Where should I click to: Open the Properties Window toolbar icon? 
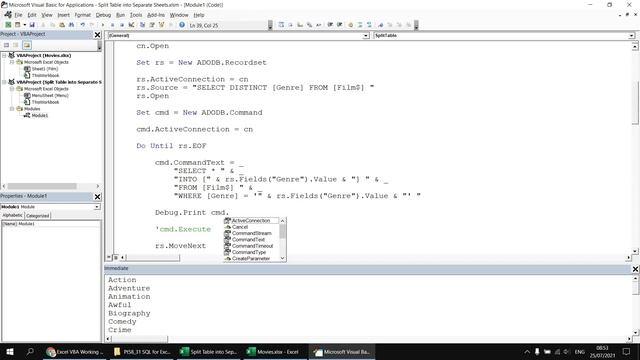pyautogui.click(x=152, y=25)
